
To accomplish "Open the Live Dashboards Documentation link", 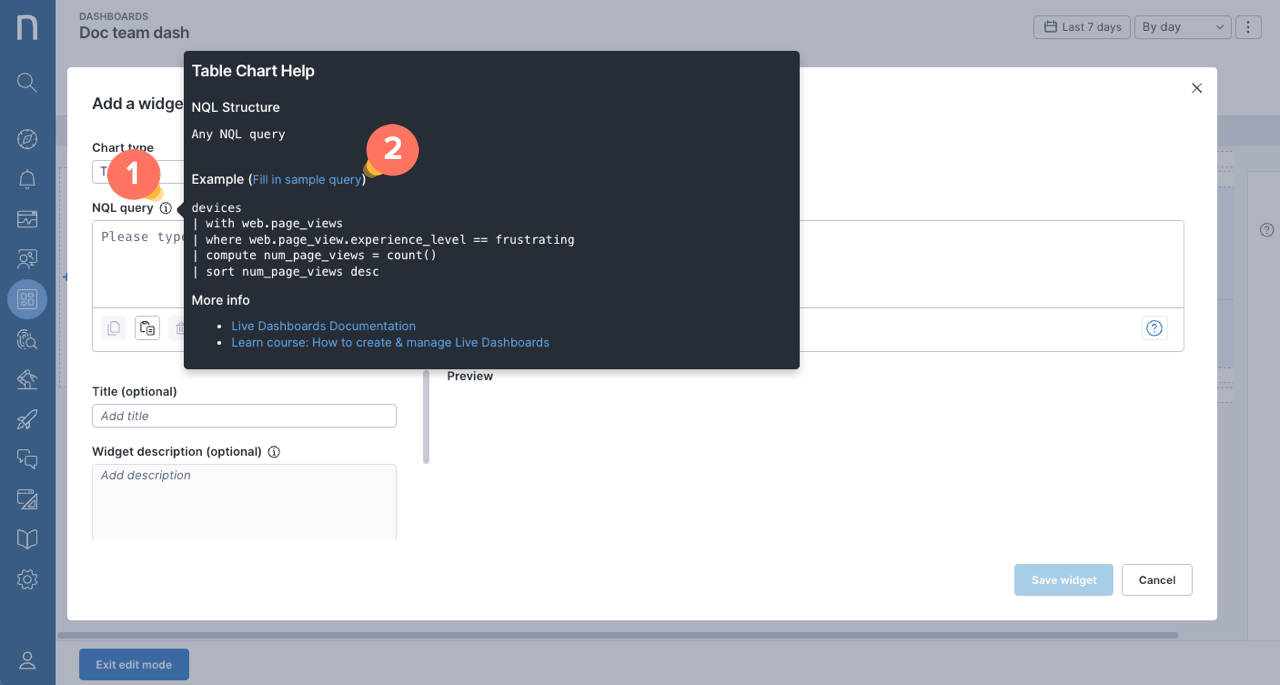I will [x=323, y=326].
